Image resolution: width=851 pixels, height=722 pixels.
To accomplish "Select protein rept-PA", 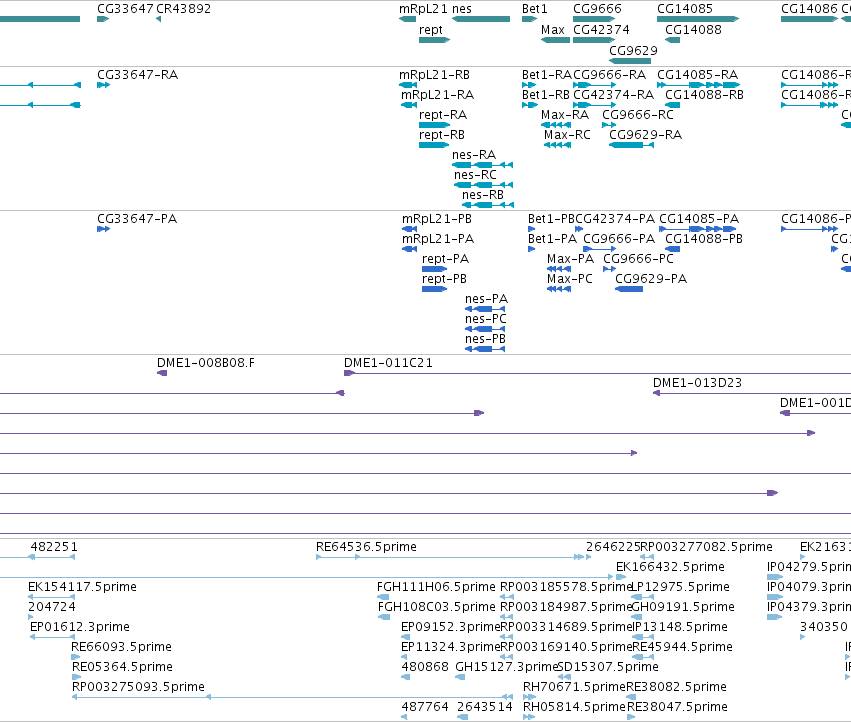I will pos(435,269).
